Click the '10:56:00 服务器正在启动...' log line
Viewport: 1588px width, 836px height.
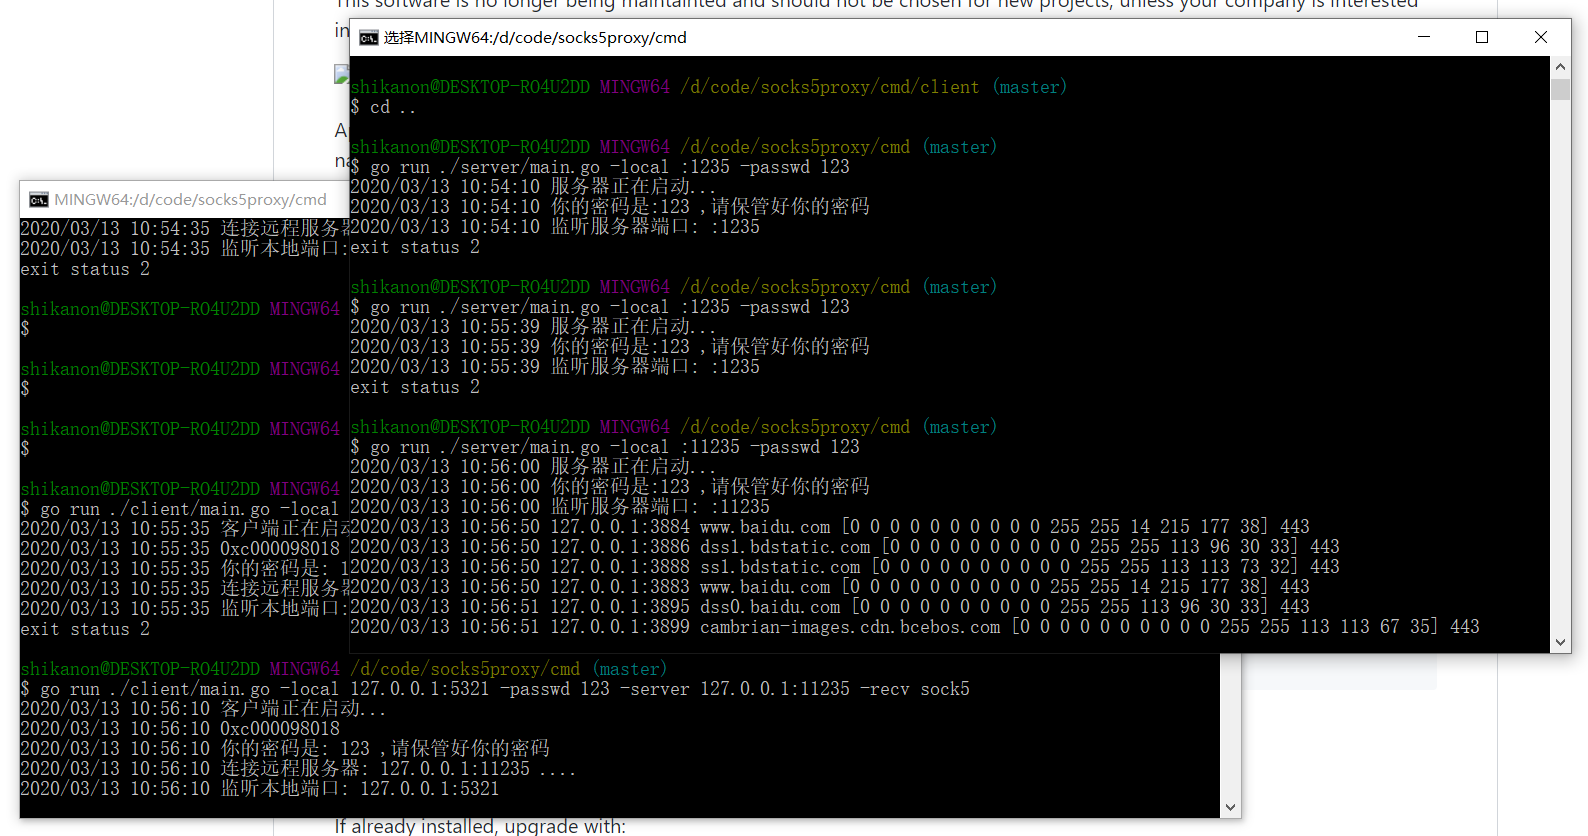(x=533, y=467)
